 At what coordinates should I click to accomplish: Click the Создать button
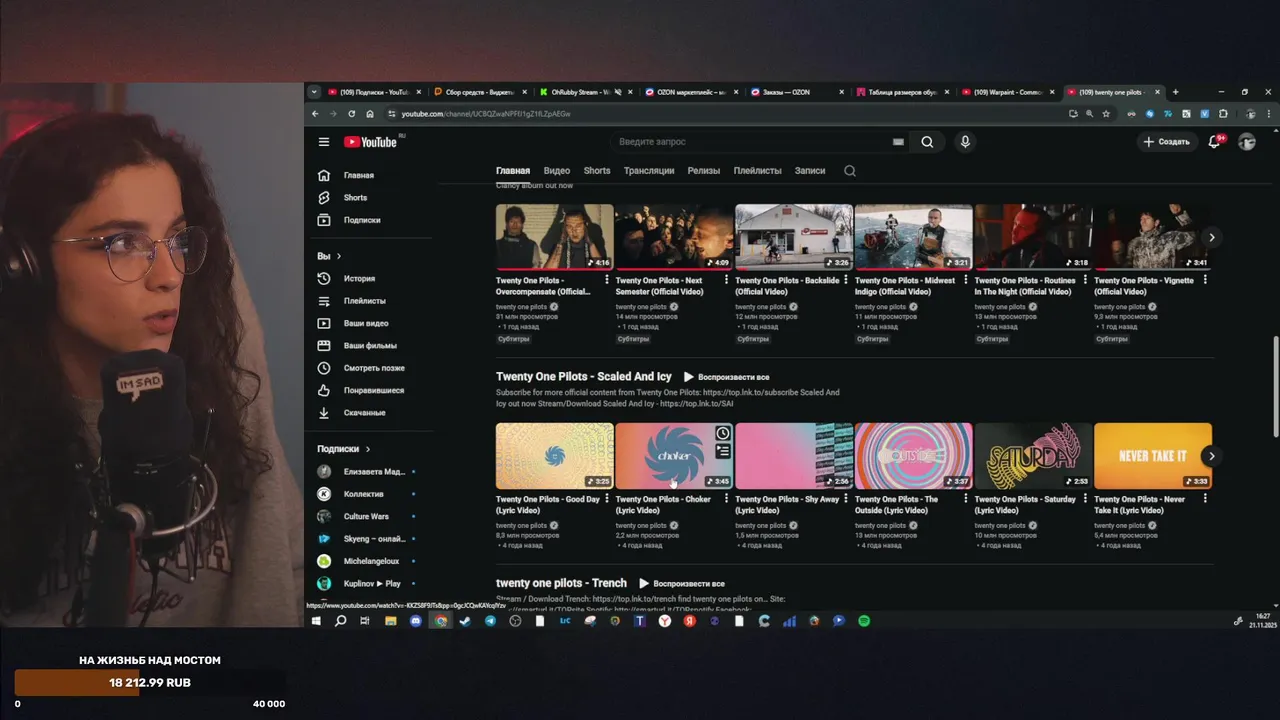click(x=1166, y=142)
